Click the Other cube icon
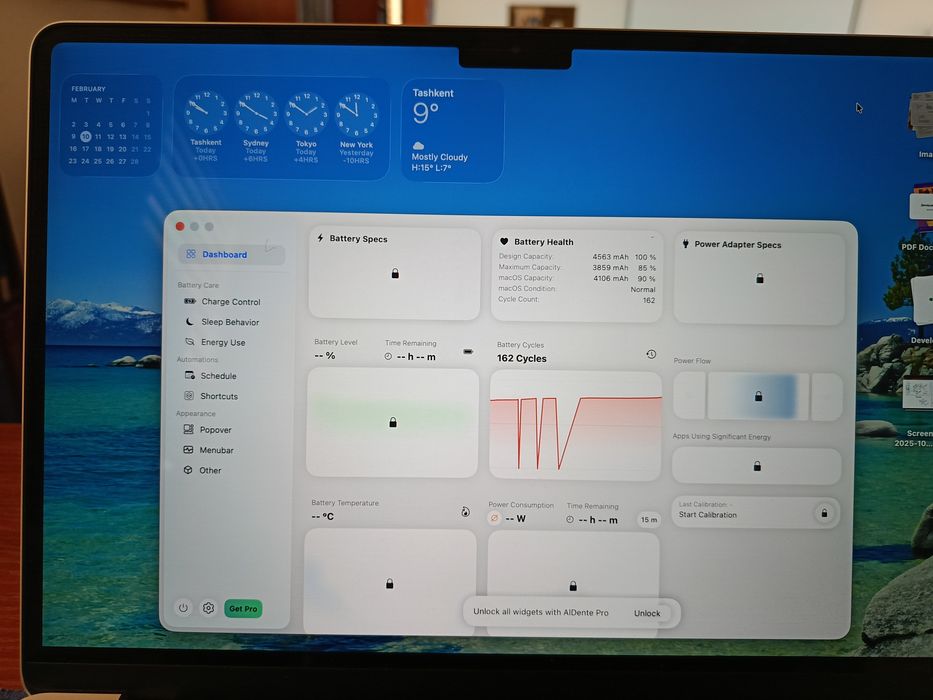The width and height of the screenshot is (933, 700). (x=188, y=470)
